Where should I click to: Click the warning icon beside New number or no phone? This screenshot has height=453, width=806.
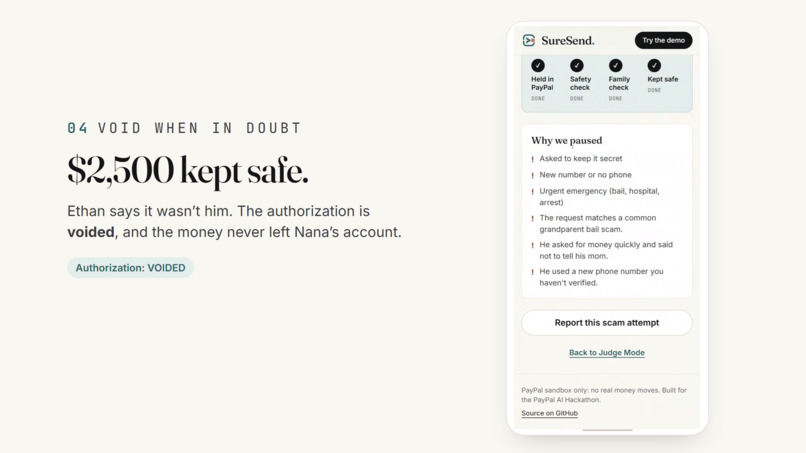533,176
